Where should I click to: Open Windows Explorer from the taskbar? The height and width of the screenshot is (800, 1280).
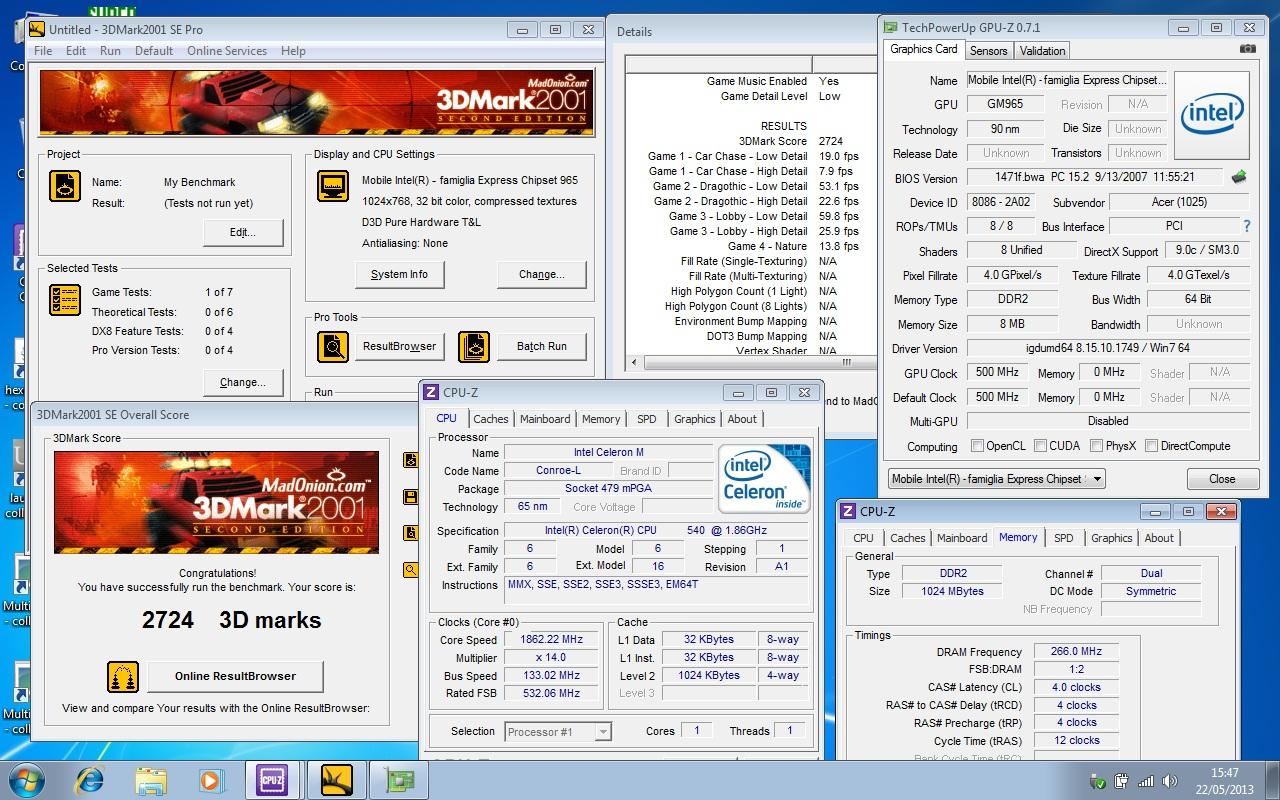(x=150, y=780)
